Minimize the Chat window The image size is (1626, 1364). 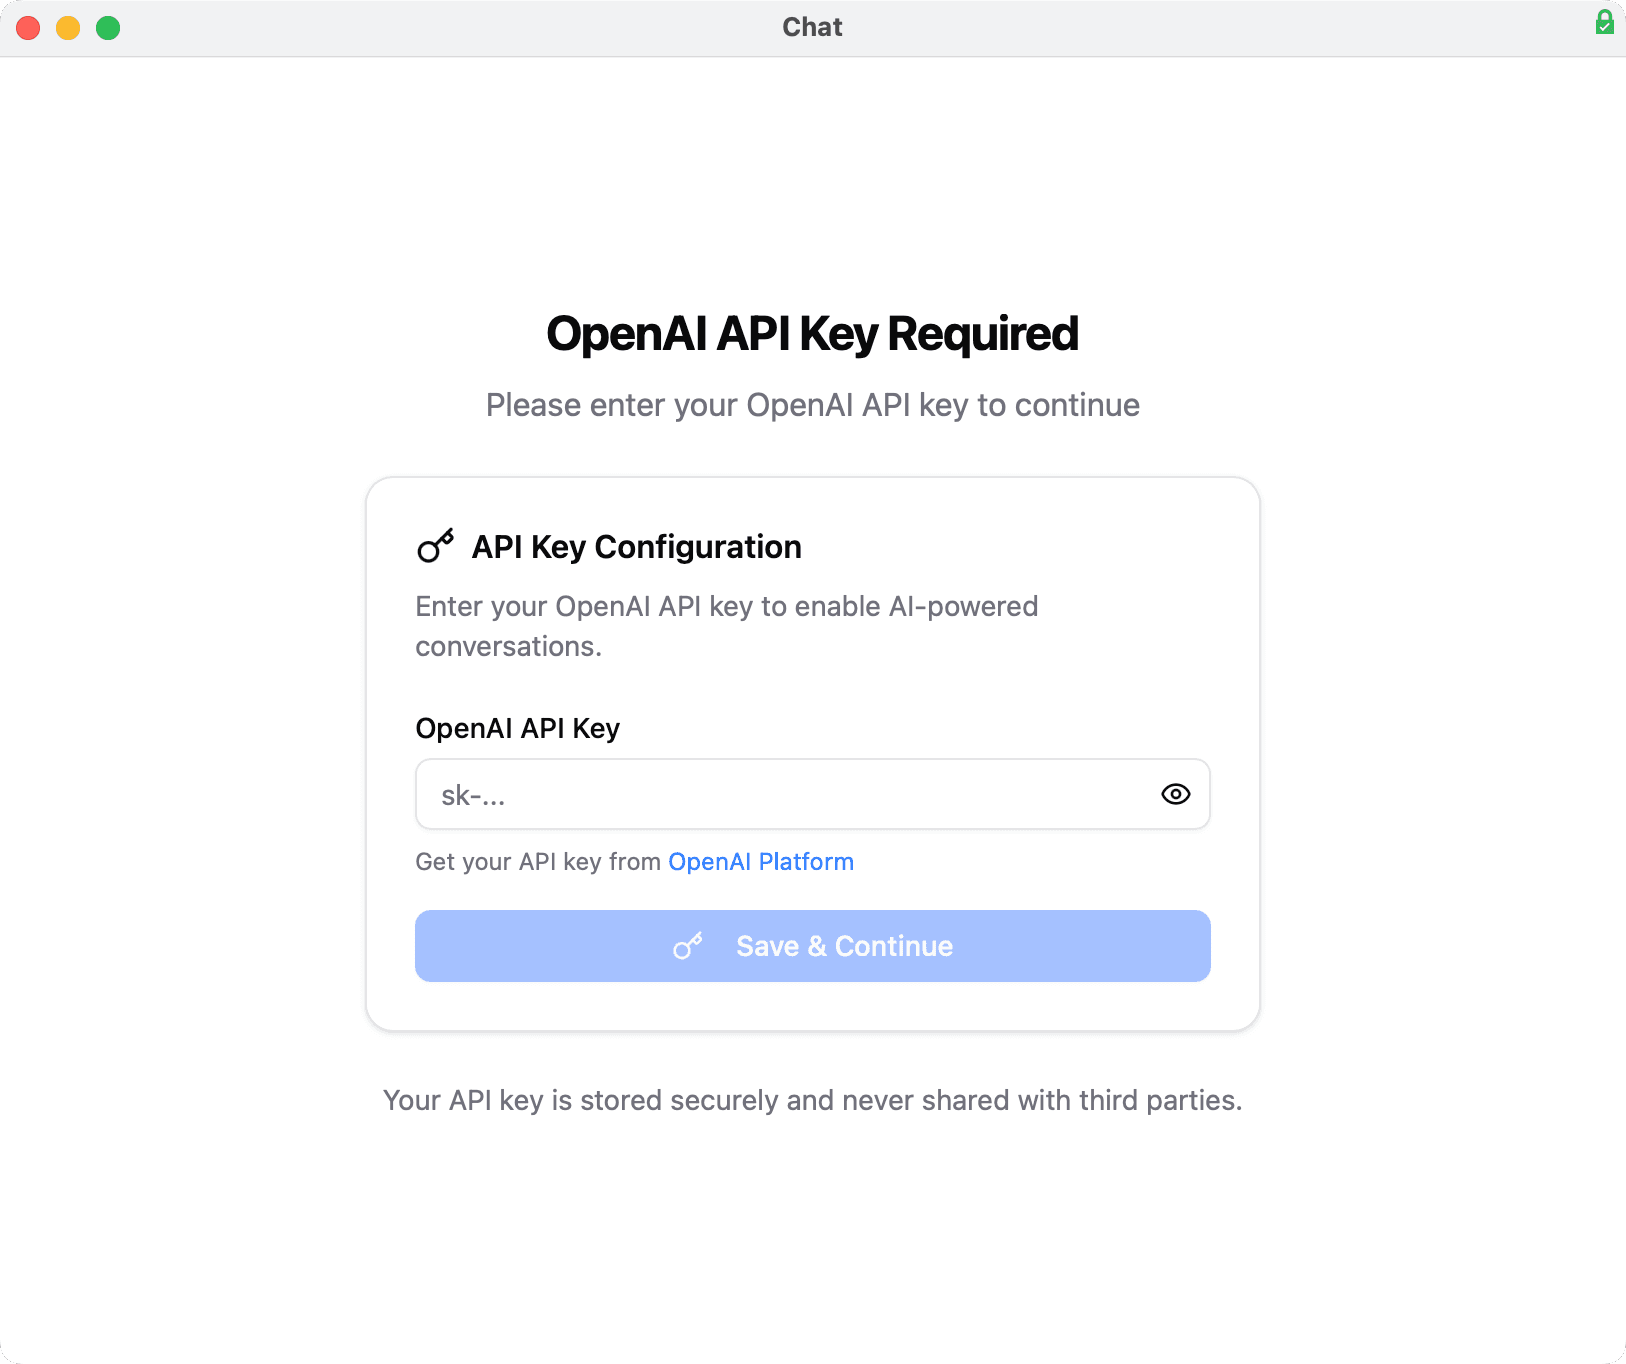68,27
